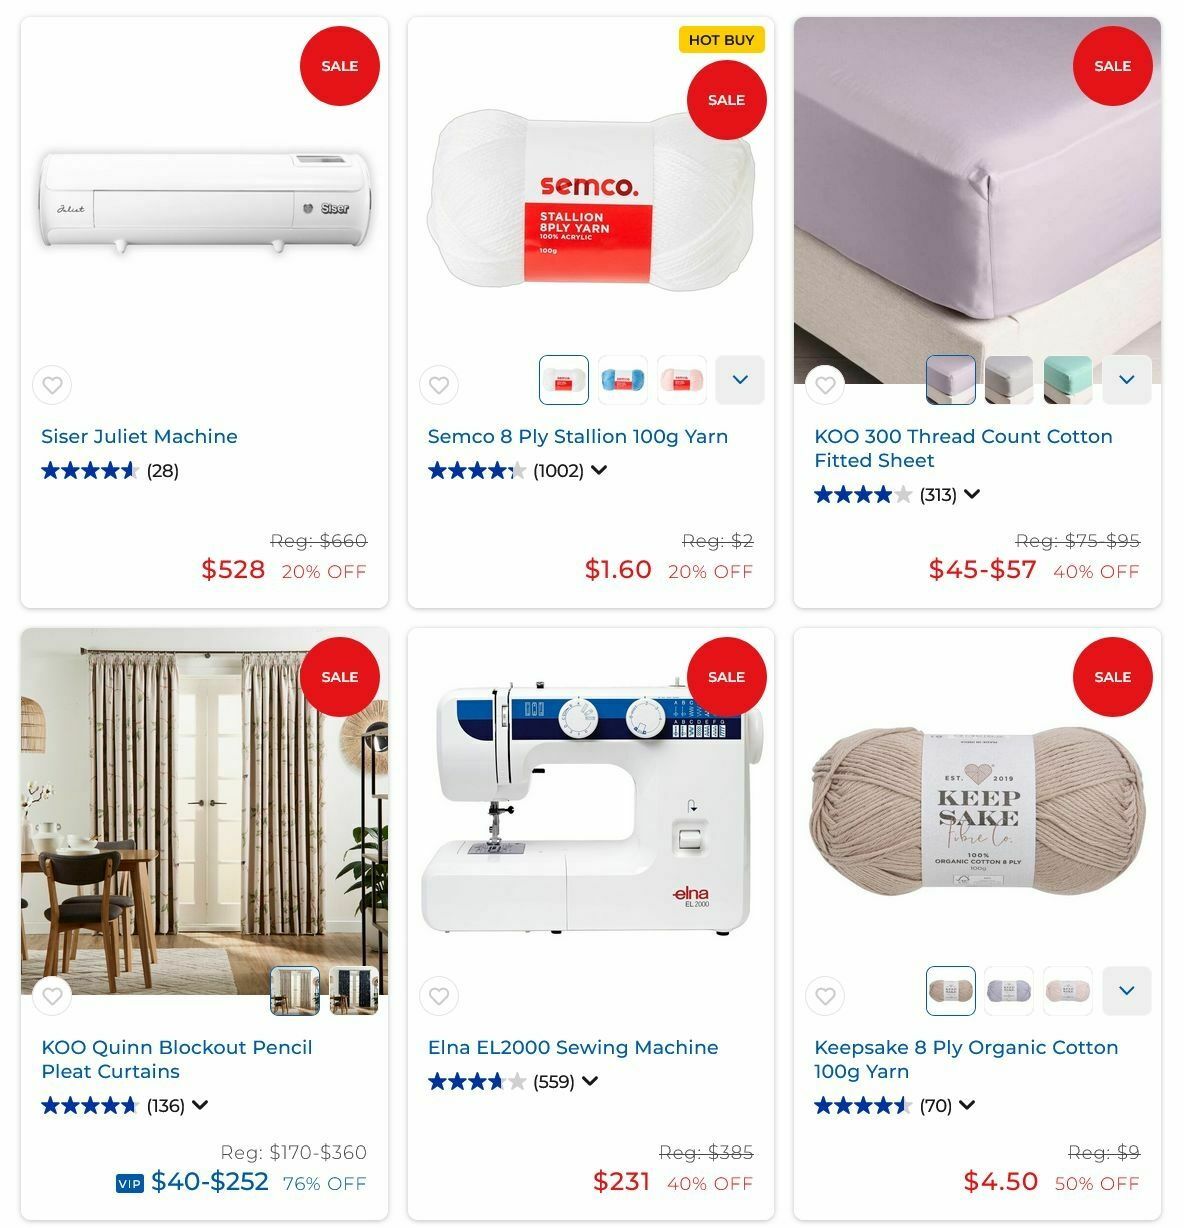The width and height of the screenshot is (1184, 1228).
Task: Tap heart icon on Keepsake Cotton Yarn
Action: tap(825, 996)
